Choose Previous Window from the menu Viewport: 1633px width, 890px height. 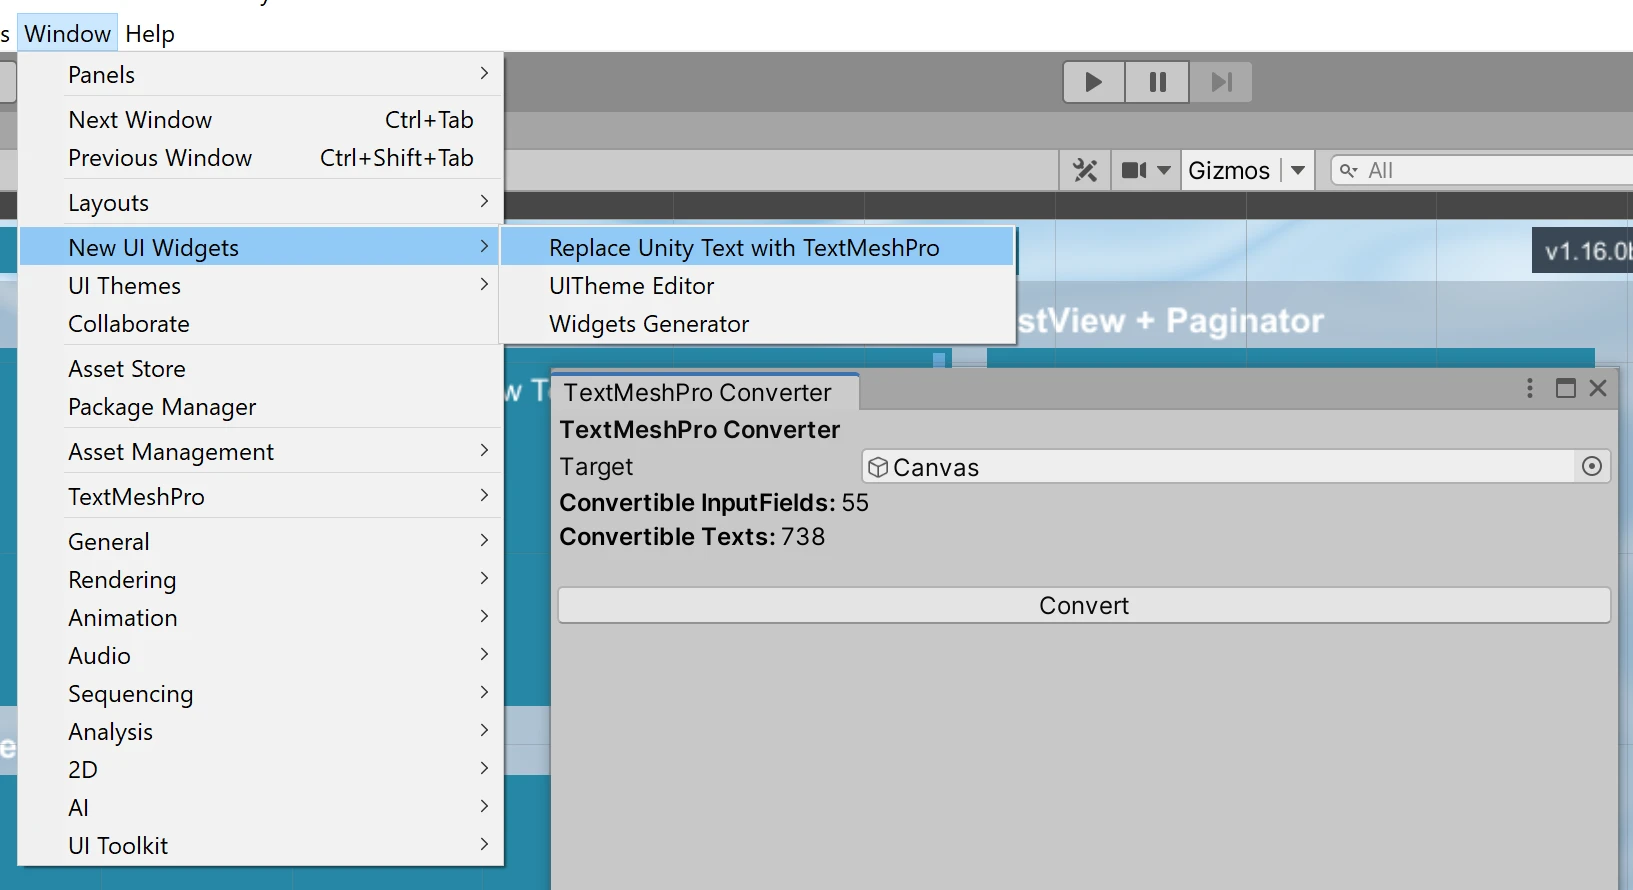point(261,158)
